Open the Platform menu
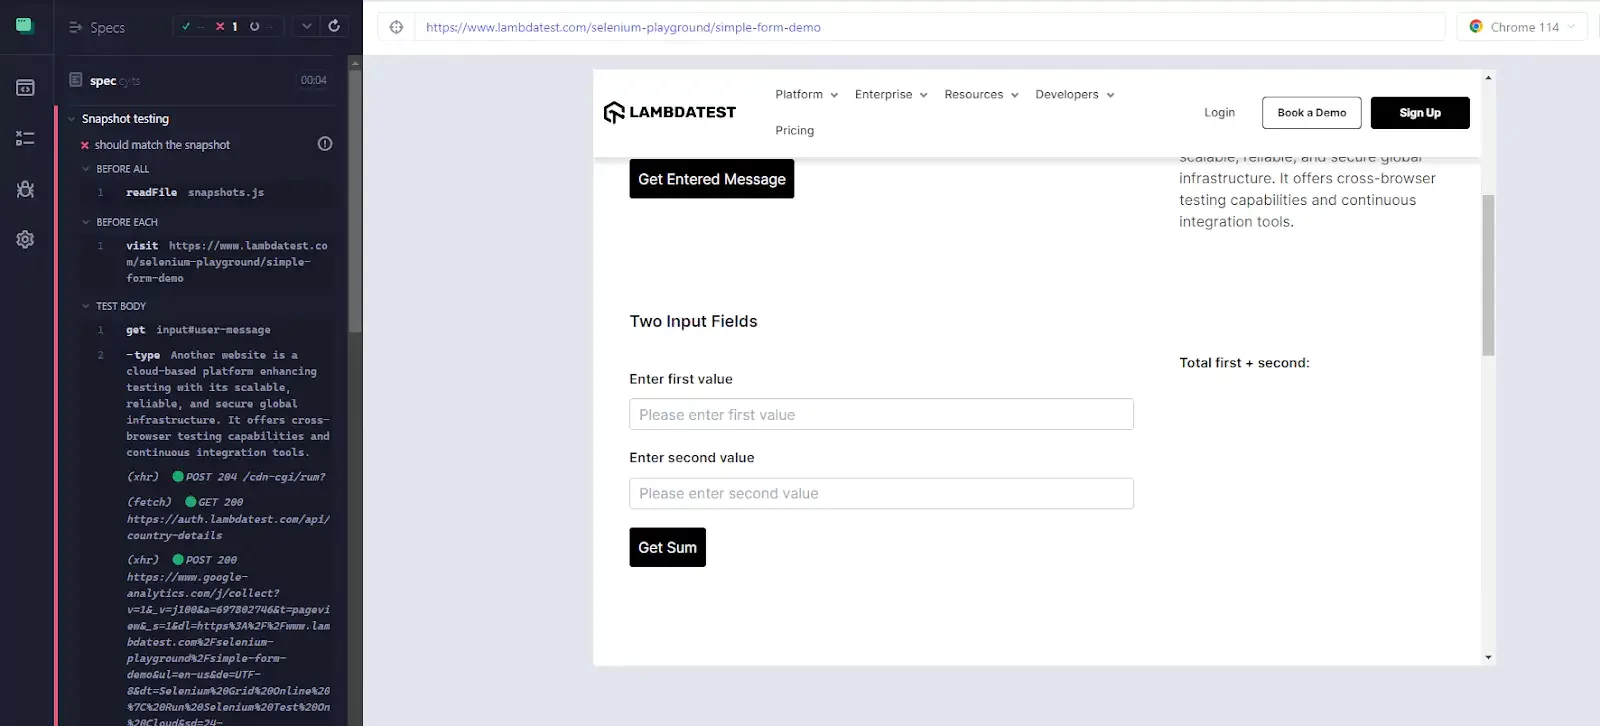Image resolution: width=1600 pixels, height=726 pixels. point(806,94)
